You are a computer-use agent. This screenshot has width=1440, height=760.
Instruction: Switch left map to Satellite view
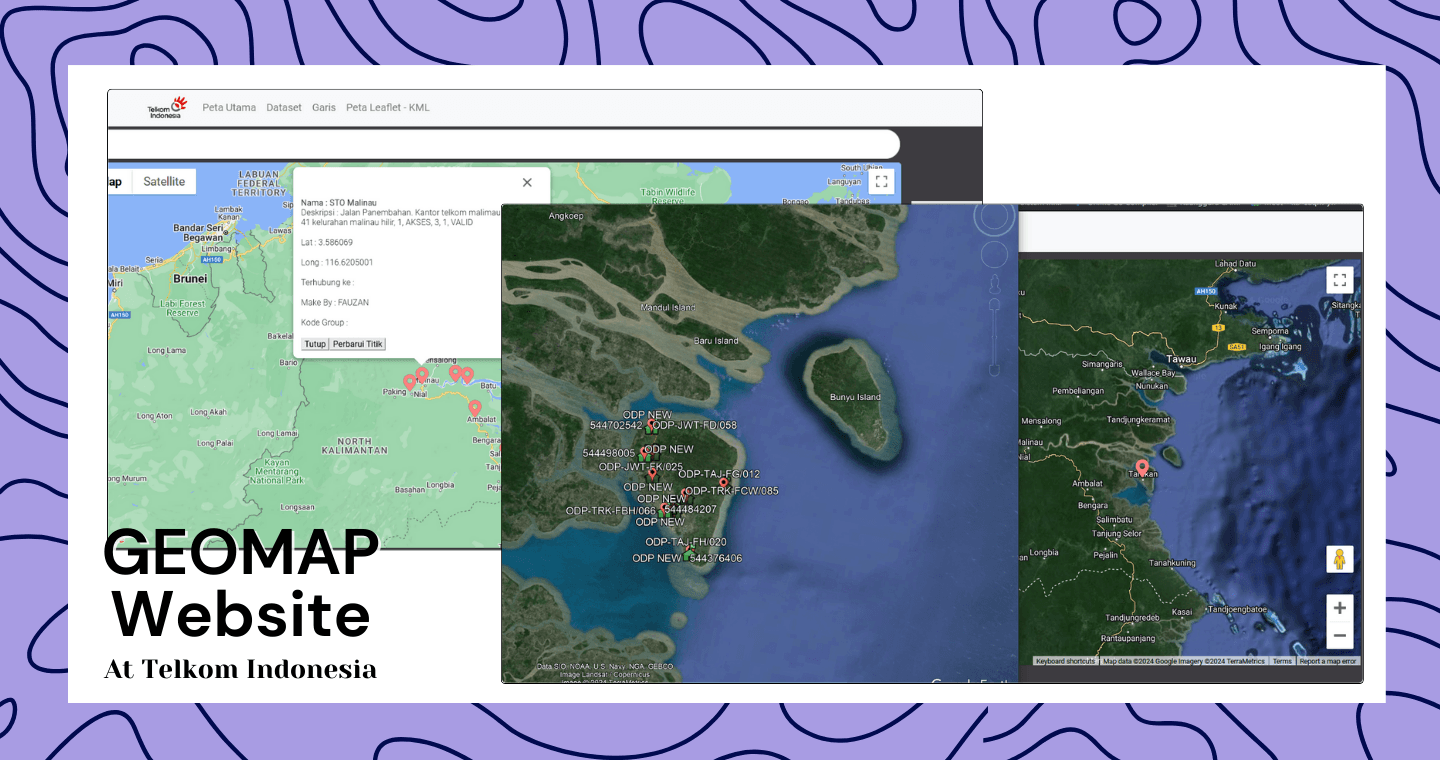click(164, 181)
